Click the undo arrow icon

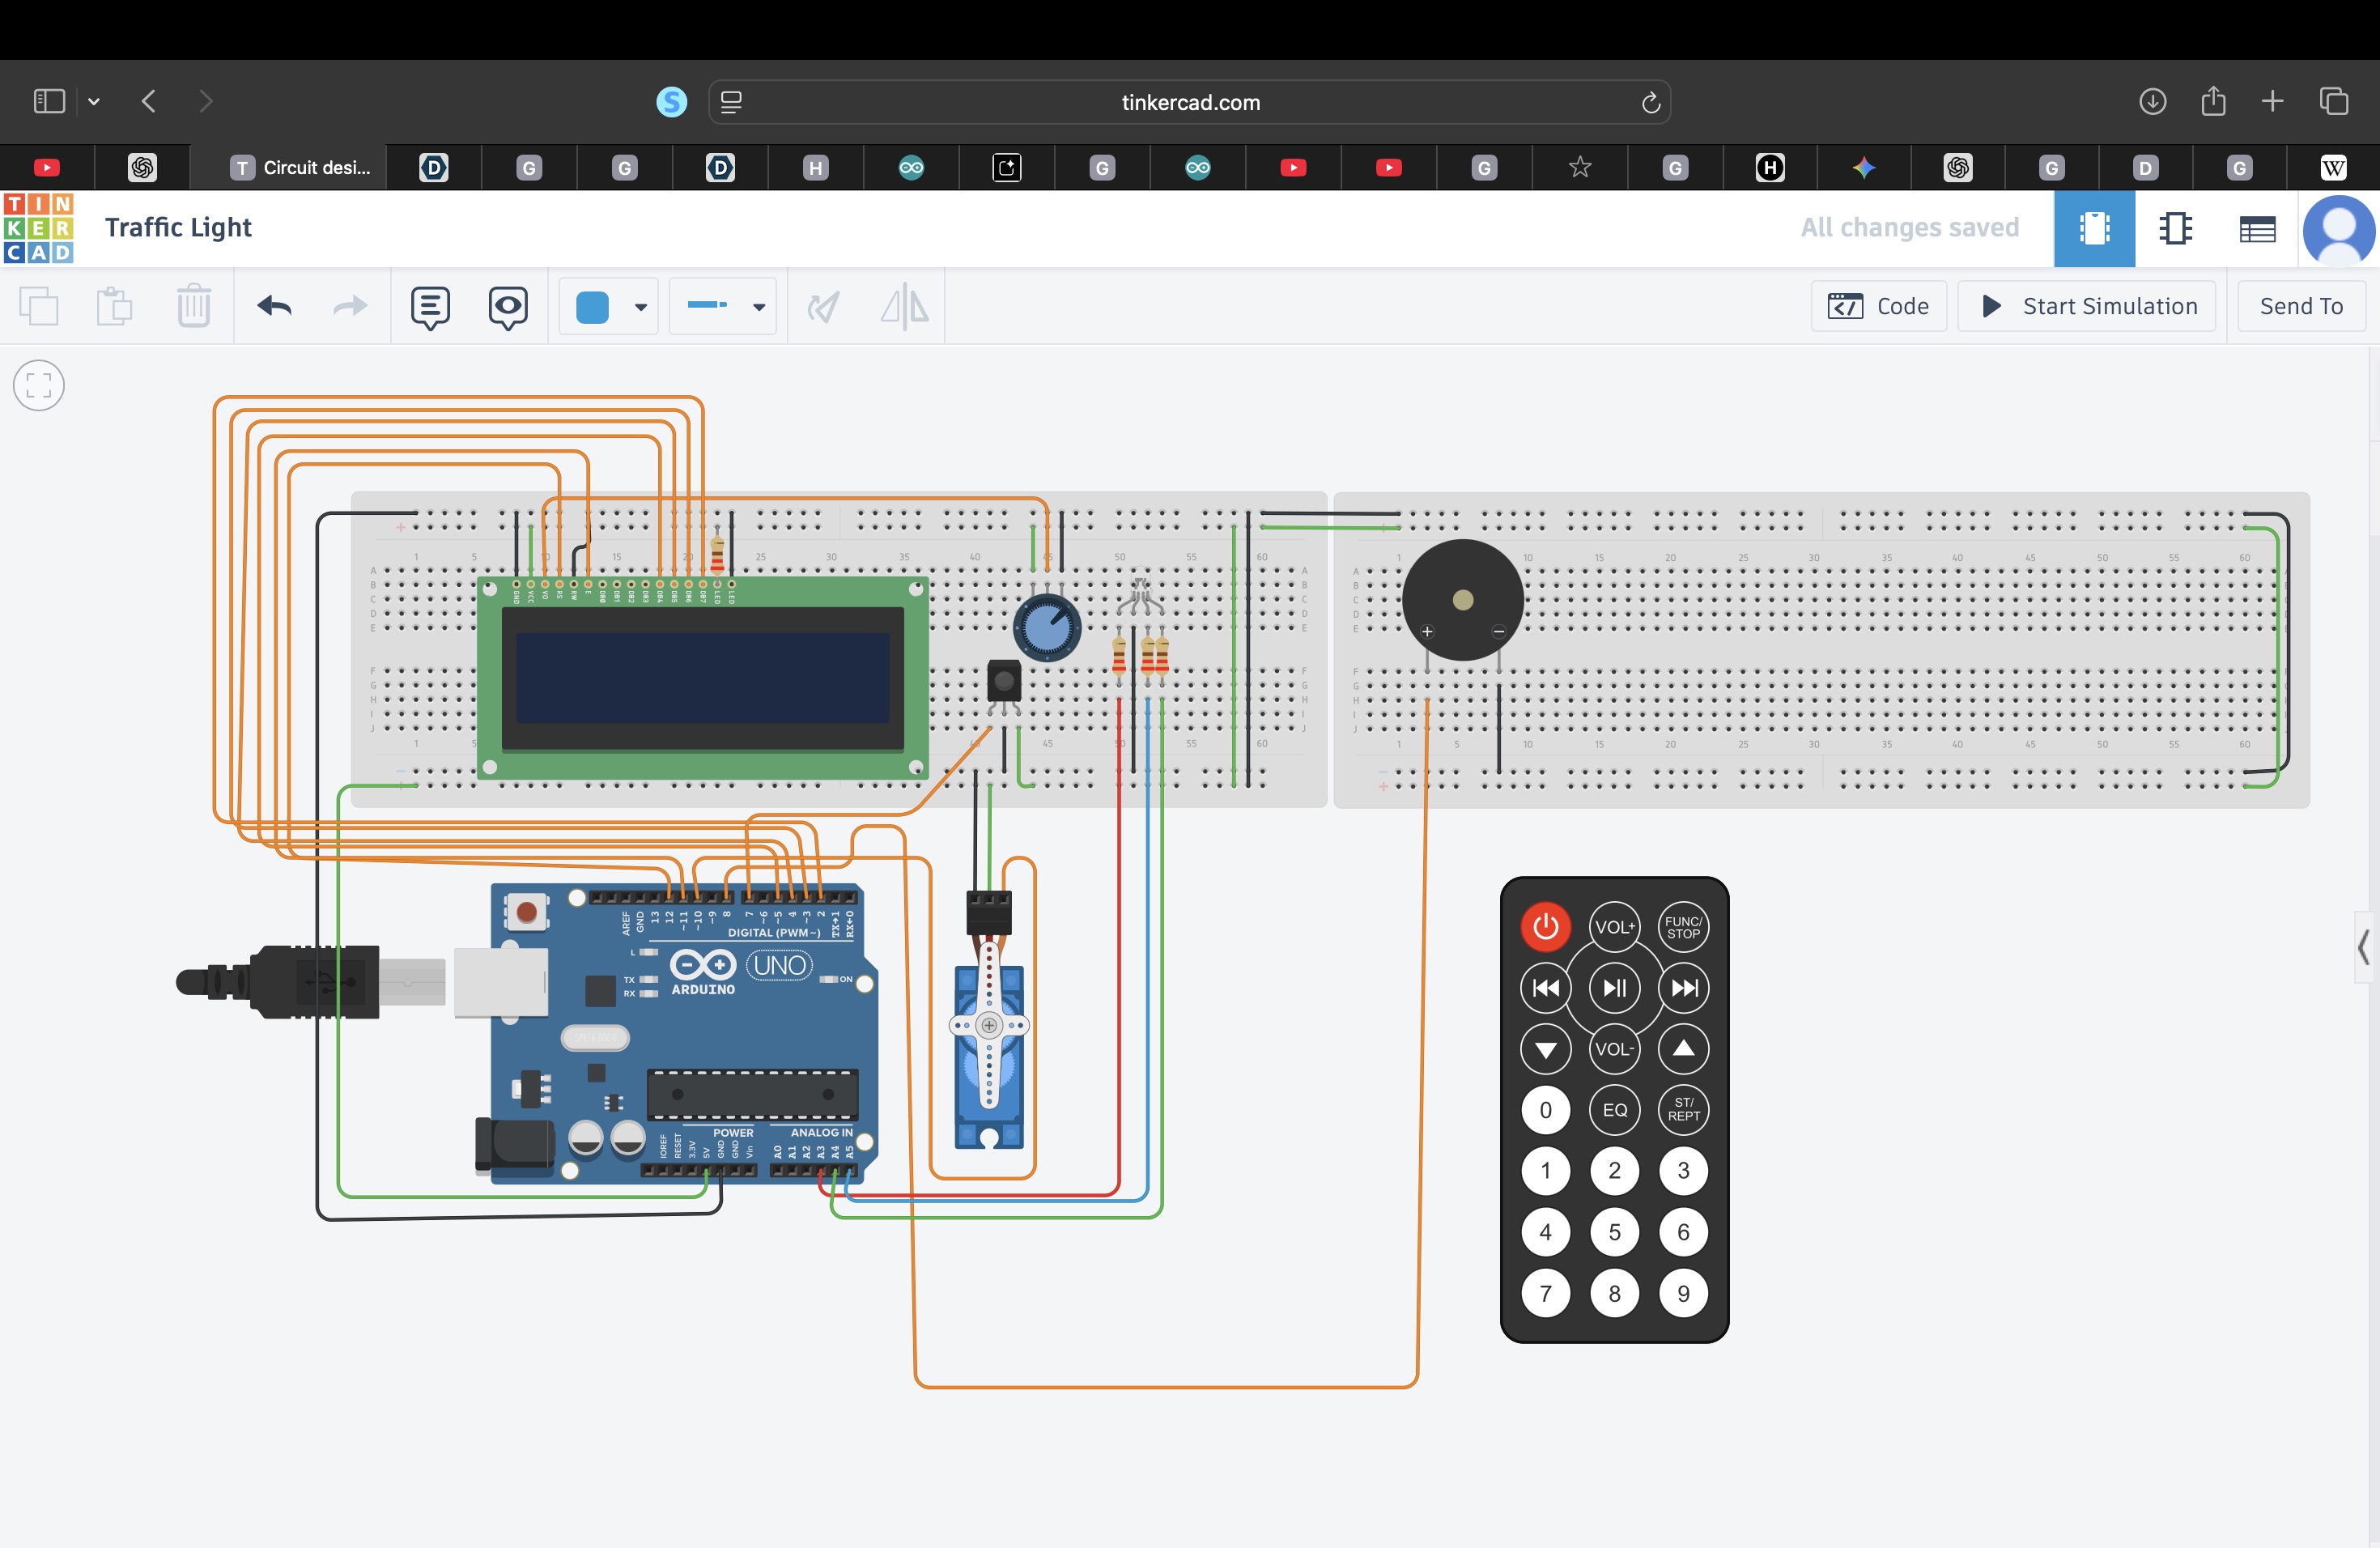pyautogui.click(x=273, y=306)
